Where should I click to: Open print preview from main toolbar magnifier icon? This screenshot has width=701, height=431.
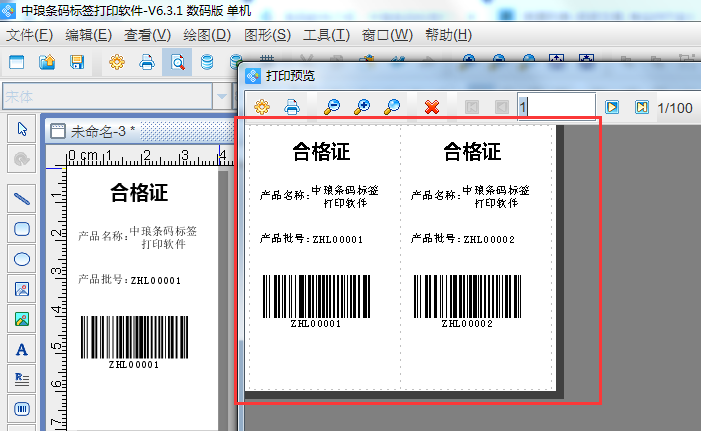pyautogui.click(x=176, y=63)
